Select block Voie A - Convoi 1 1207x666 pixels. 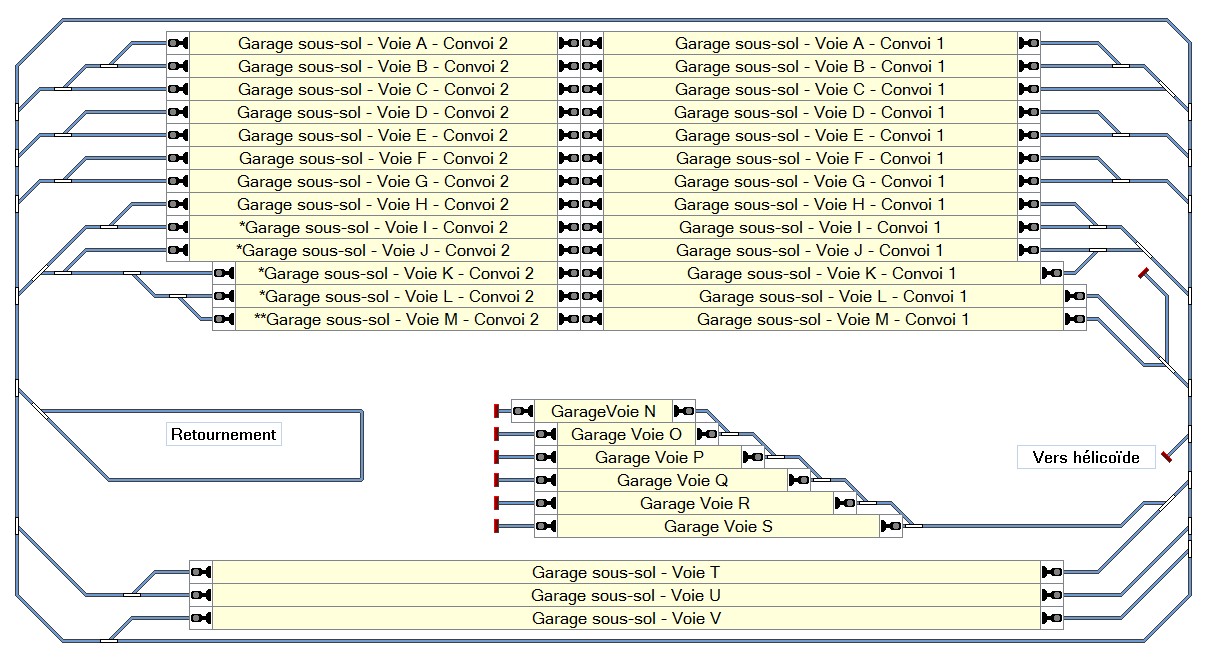[x=811, y=43]
